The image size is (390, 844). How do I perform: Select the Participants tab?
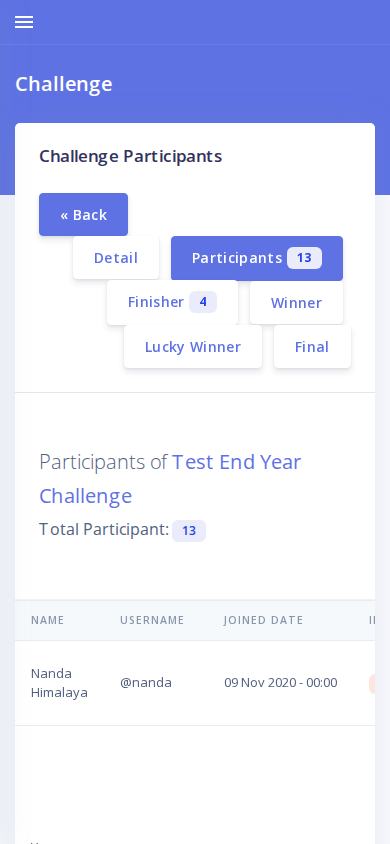tap(257, 258)
